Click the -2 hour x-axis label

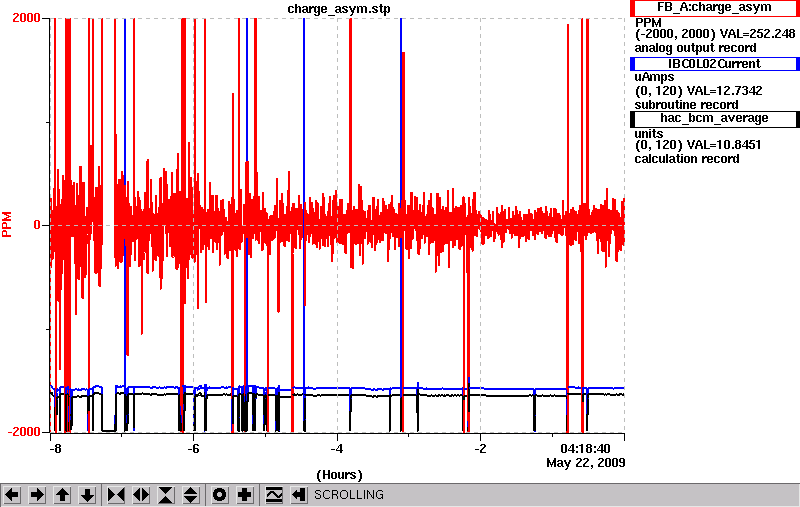point(480,448)
